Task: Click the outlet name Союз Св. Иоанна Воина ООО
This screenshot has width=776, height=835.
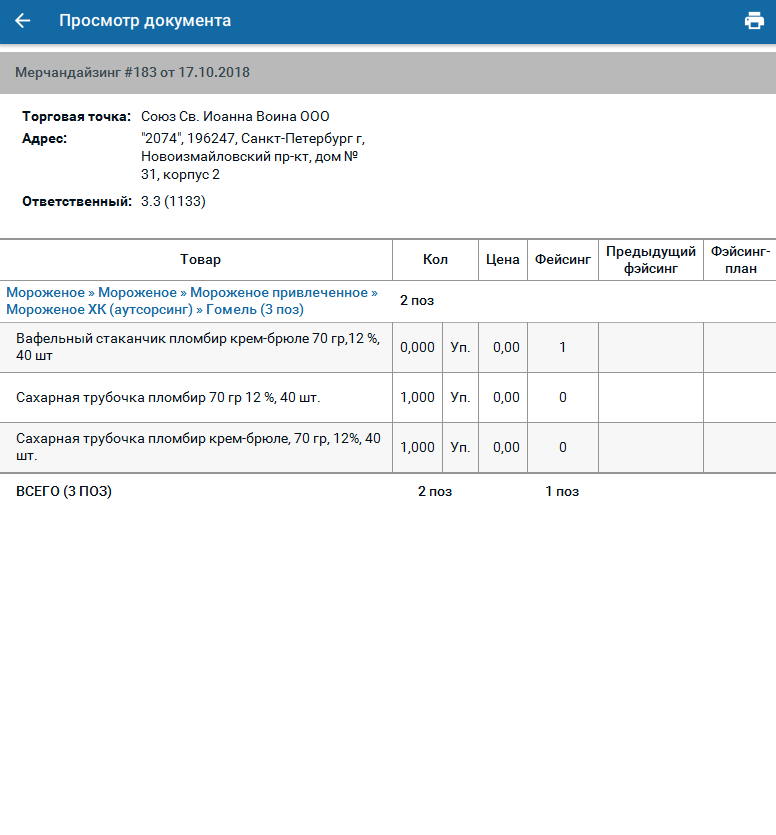Action: tap(235, 117)
